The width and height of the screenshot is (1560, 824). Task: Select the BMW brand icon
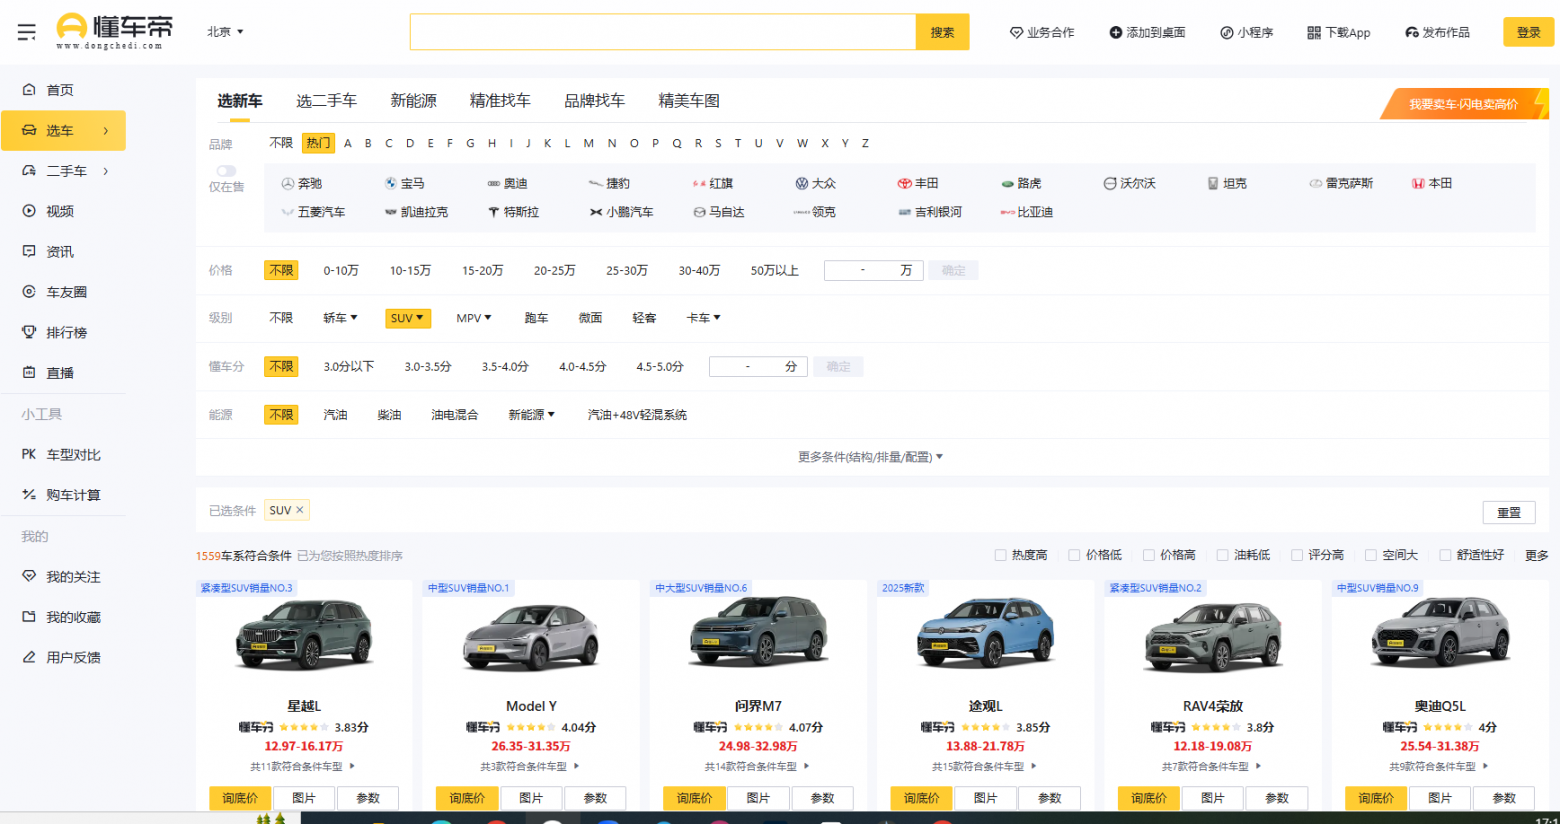[391, 184]
